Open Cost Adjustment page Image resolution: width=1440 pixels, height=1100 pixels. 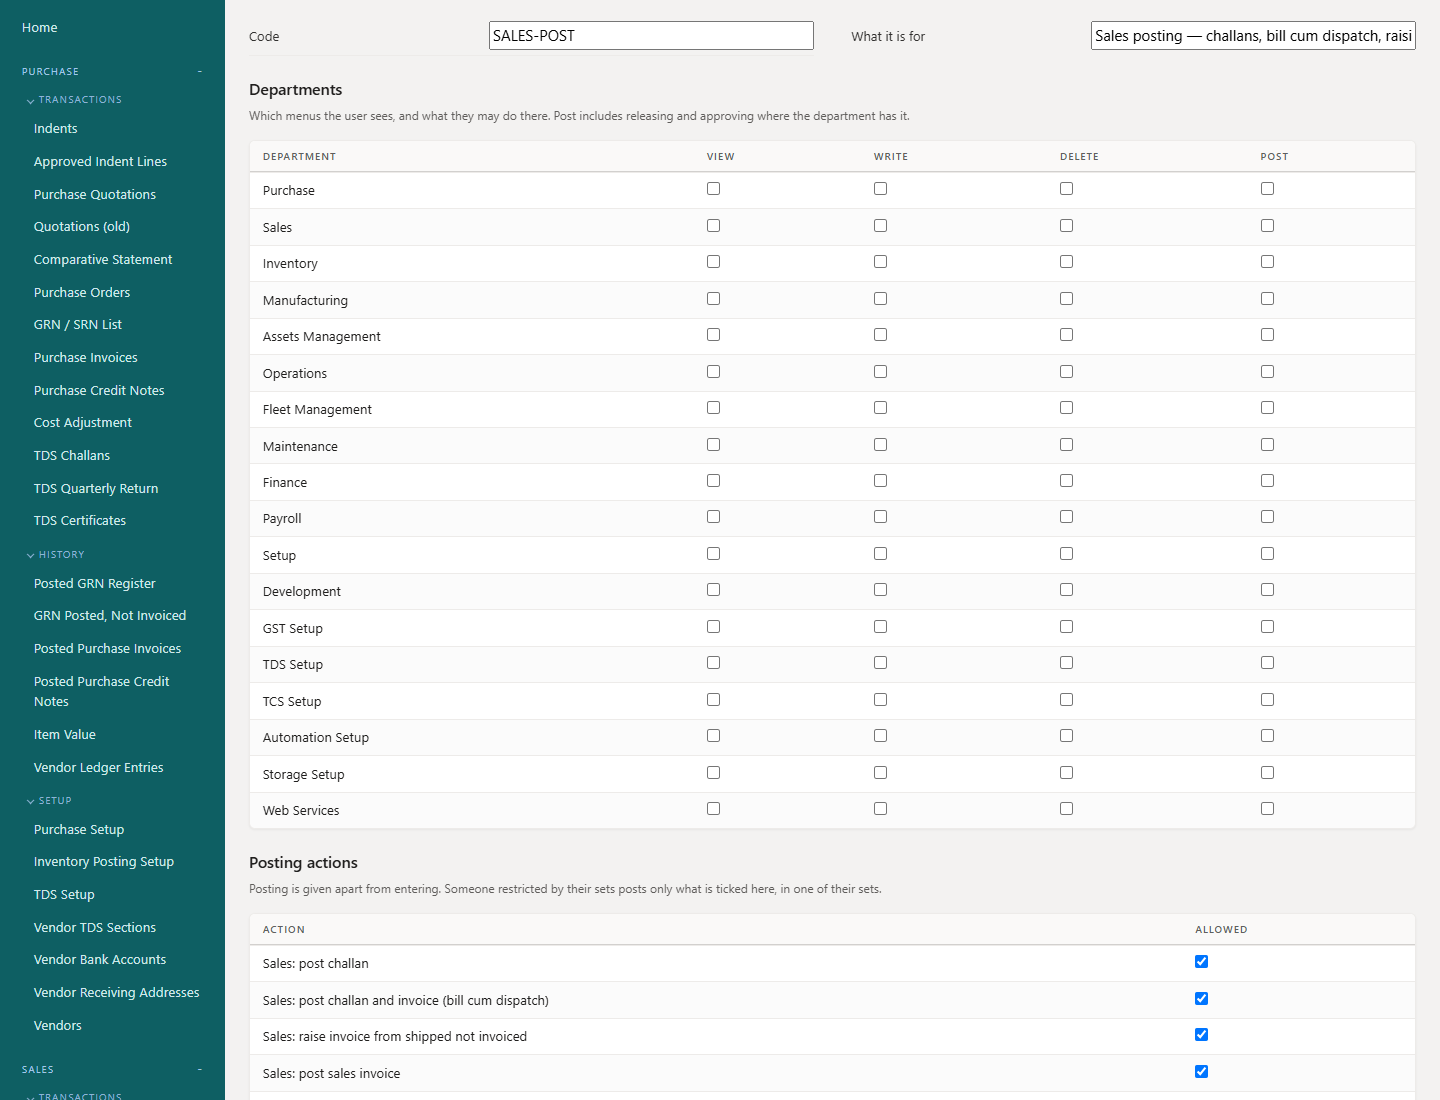tap(83, 423)
